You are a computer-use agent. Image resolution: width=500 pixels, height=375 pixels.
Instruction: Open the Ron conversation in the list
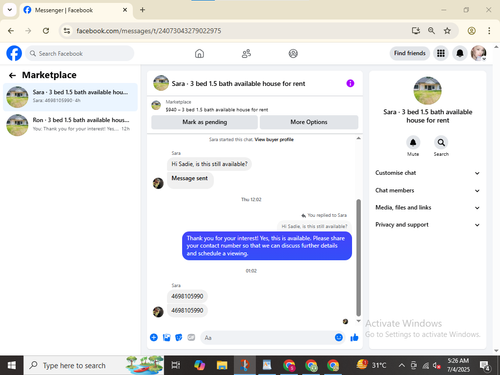point(70,125)
